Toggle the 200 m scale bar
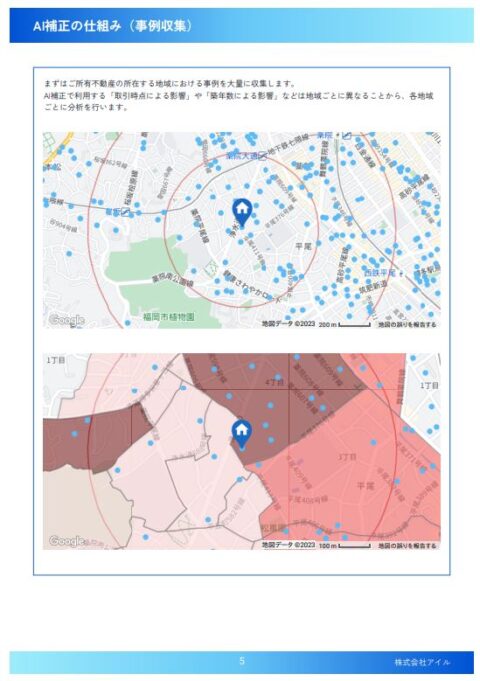This screenshot has width=480, height=681. point(344,325)
